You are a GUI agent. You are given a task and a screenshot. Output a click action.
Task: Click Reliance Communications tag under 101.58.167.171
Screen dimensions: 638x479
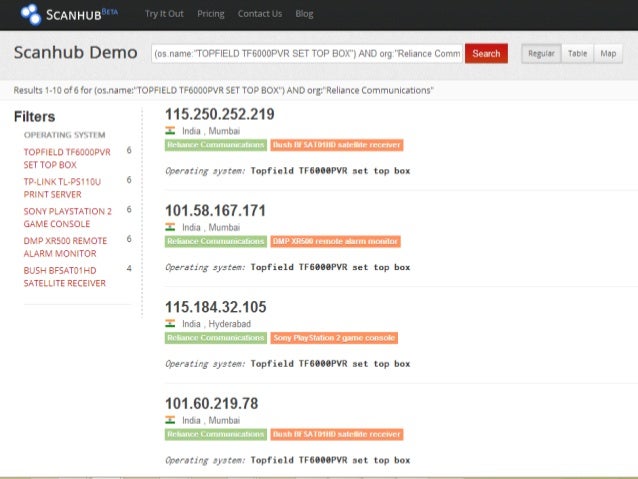[x=216, y=241]
